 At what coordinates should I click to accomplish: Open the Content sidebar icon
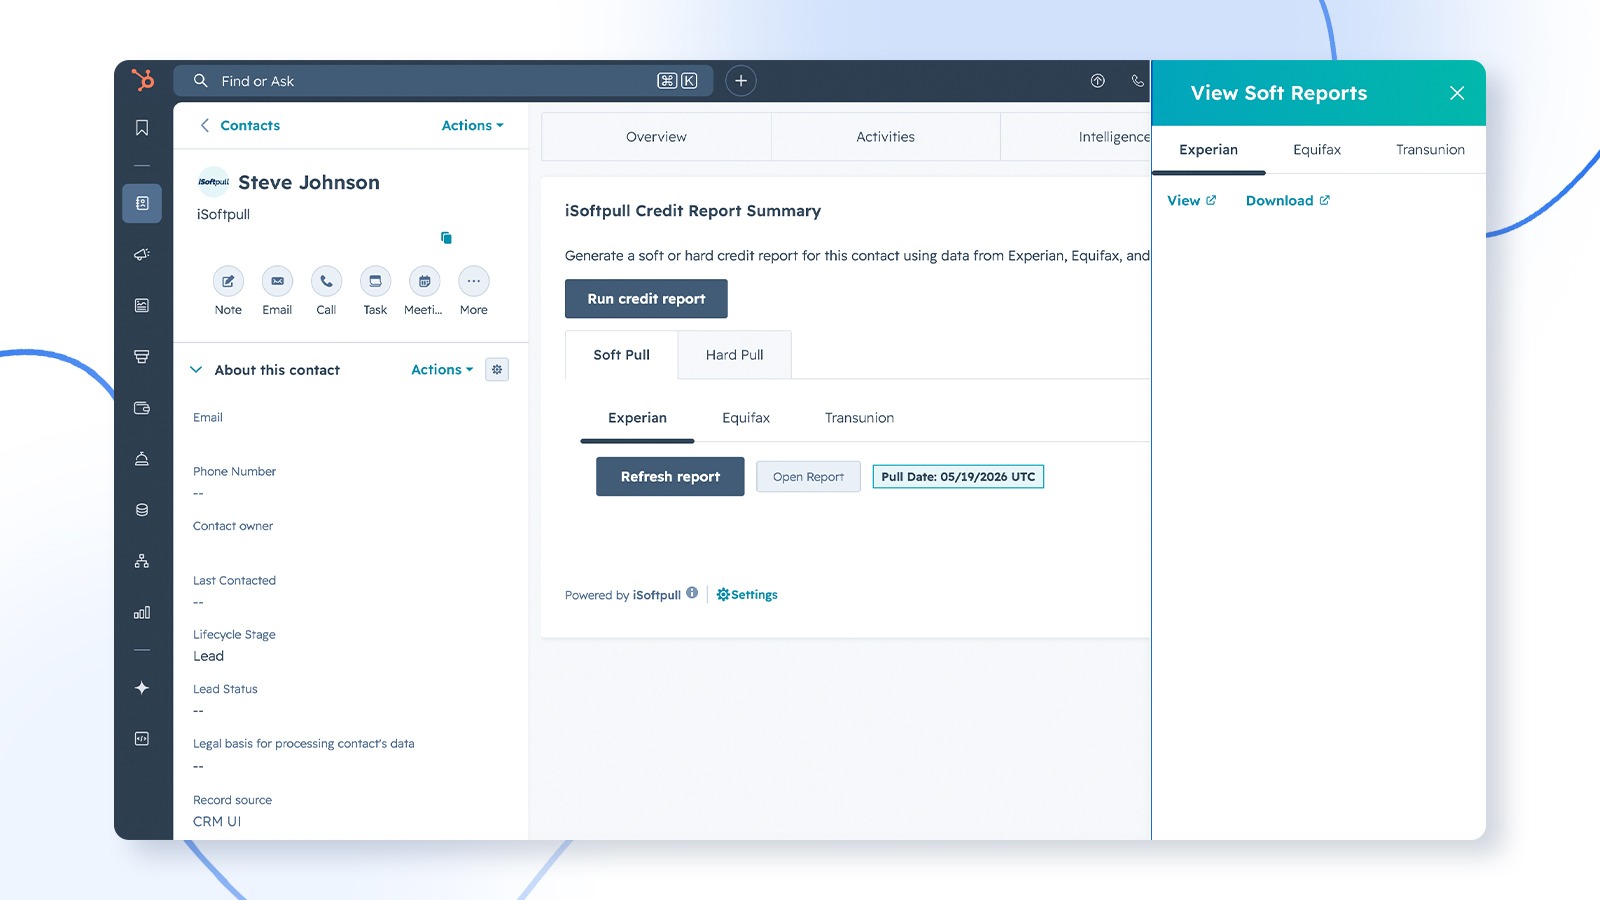142,305
